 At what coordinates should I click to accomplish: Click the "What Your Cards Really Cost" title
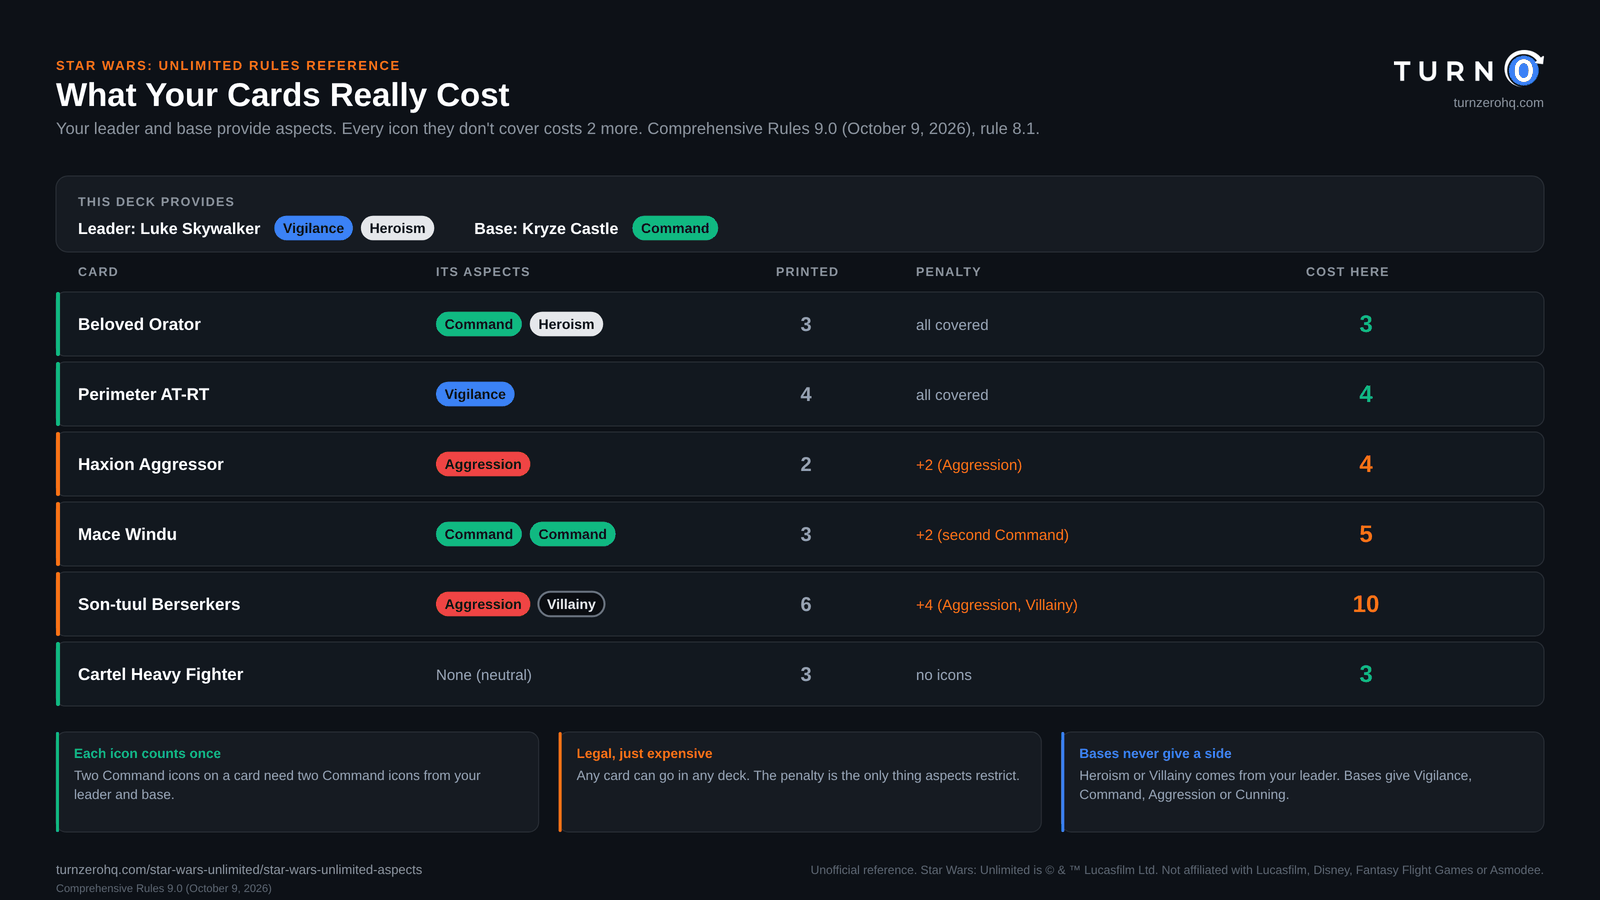point(283,95)
